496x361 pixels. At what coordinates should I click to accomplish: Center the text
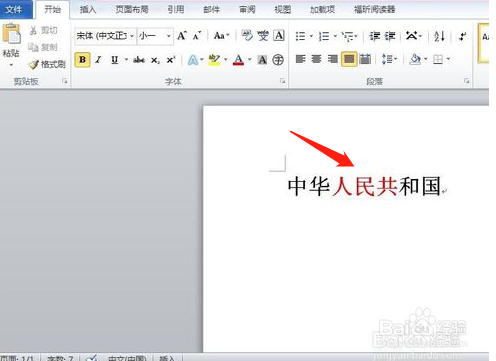pyautogui.click(x=316, y=59)
